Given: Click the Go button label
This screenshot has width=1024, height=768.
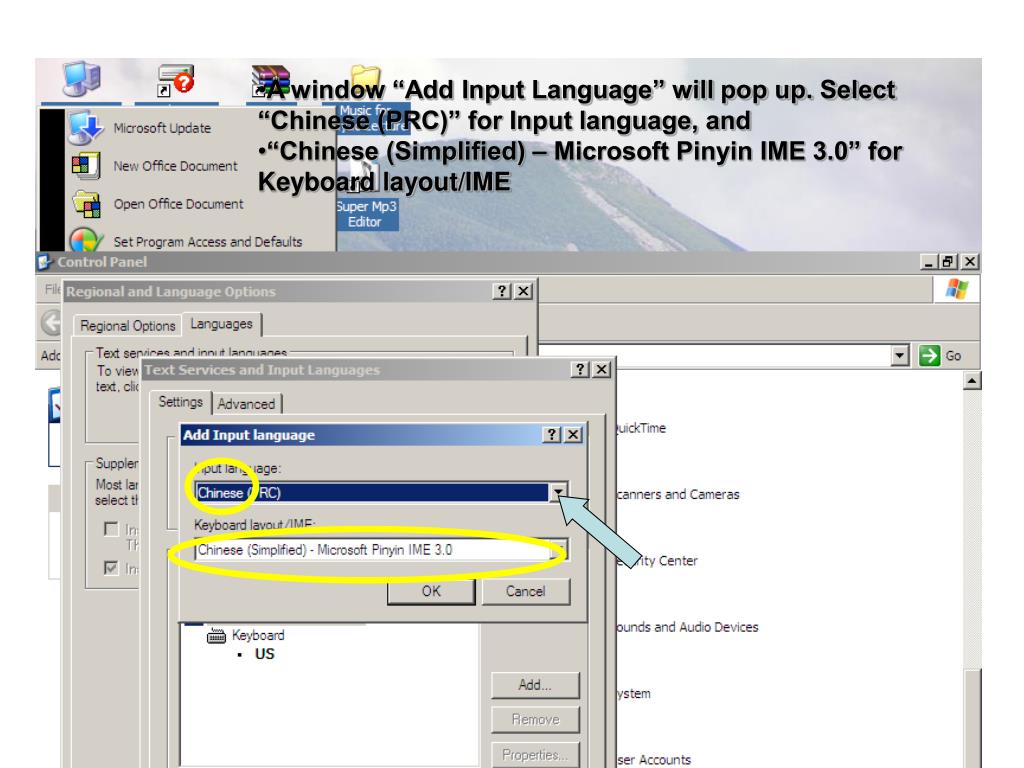Looking at the screenshot, I should [953, 356].
